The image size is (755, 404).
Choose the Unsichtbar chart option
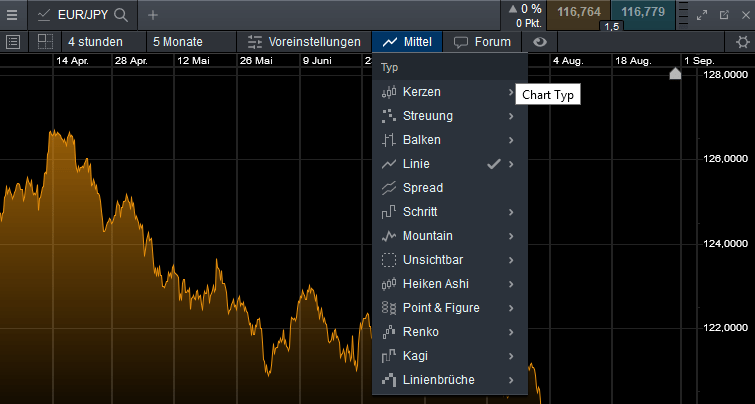[x=434, y=260]
